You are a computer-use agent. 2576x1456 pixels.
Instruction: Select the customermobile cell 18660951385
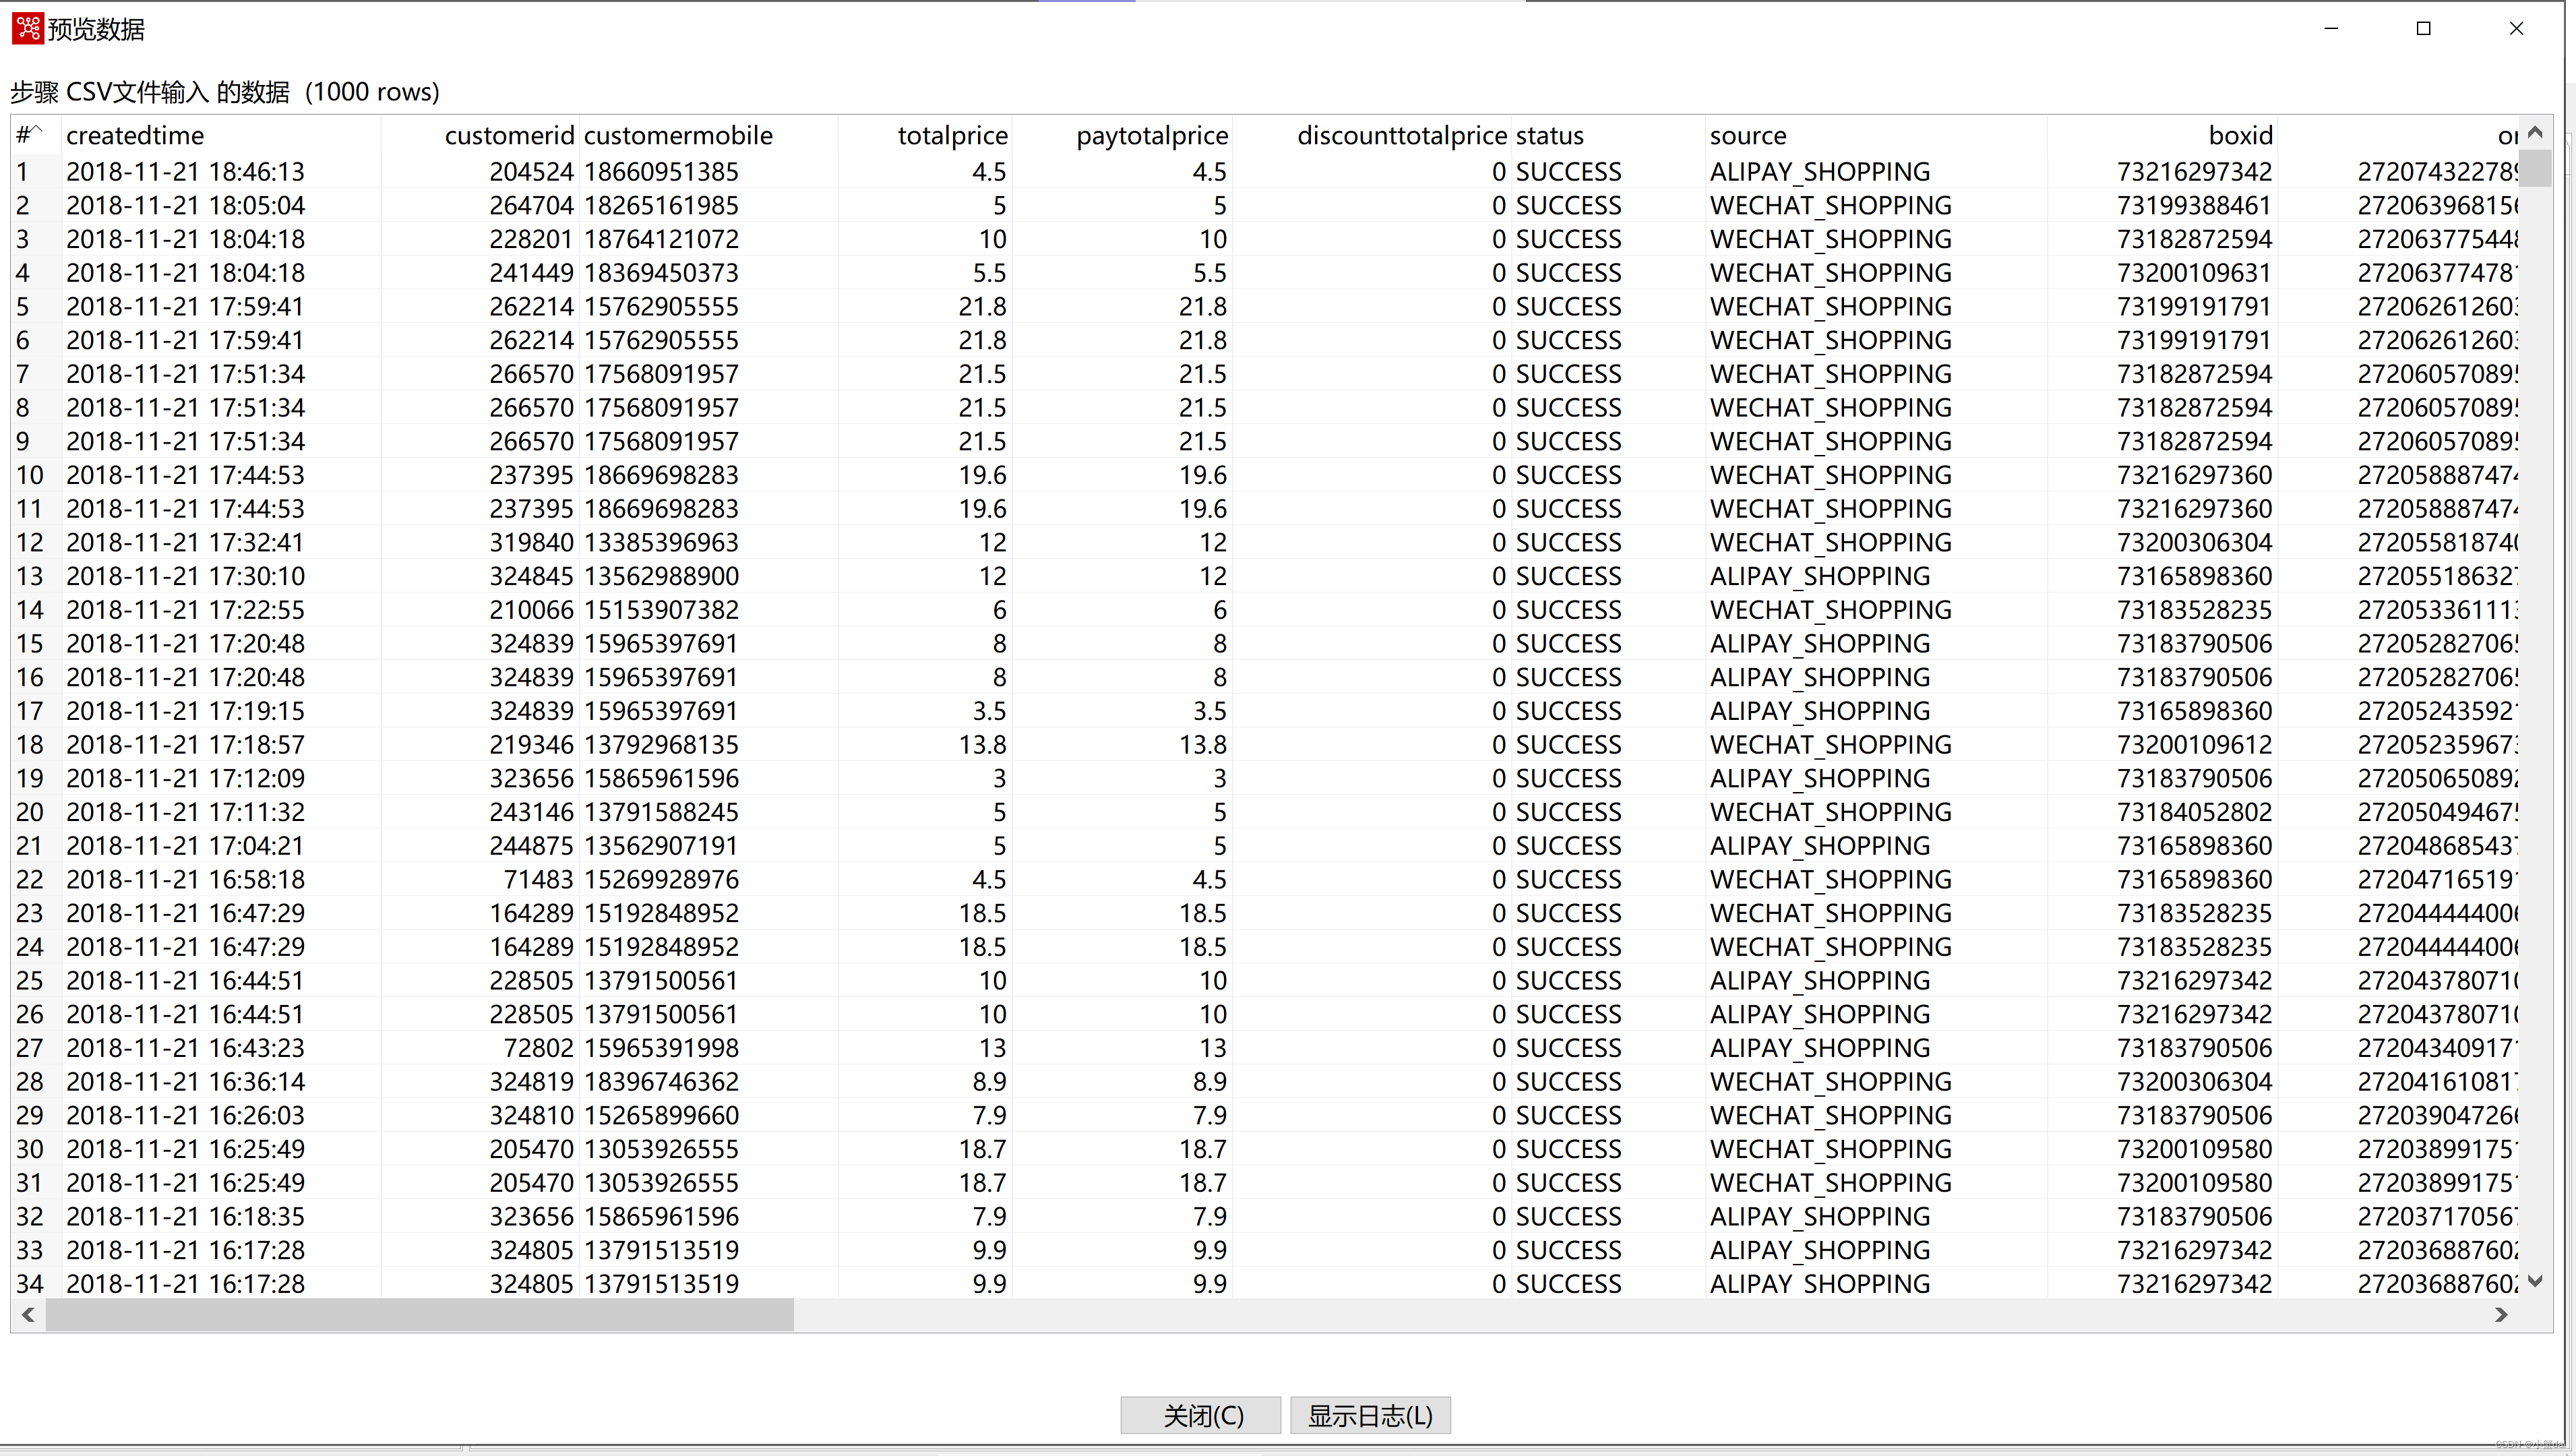point(661,172)
